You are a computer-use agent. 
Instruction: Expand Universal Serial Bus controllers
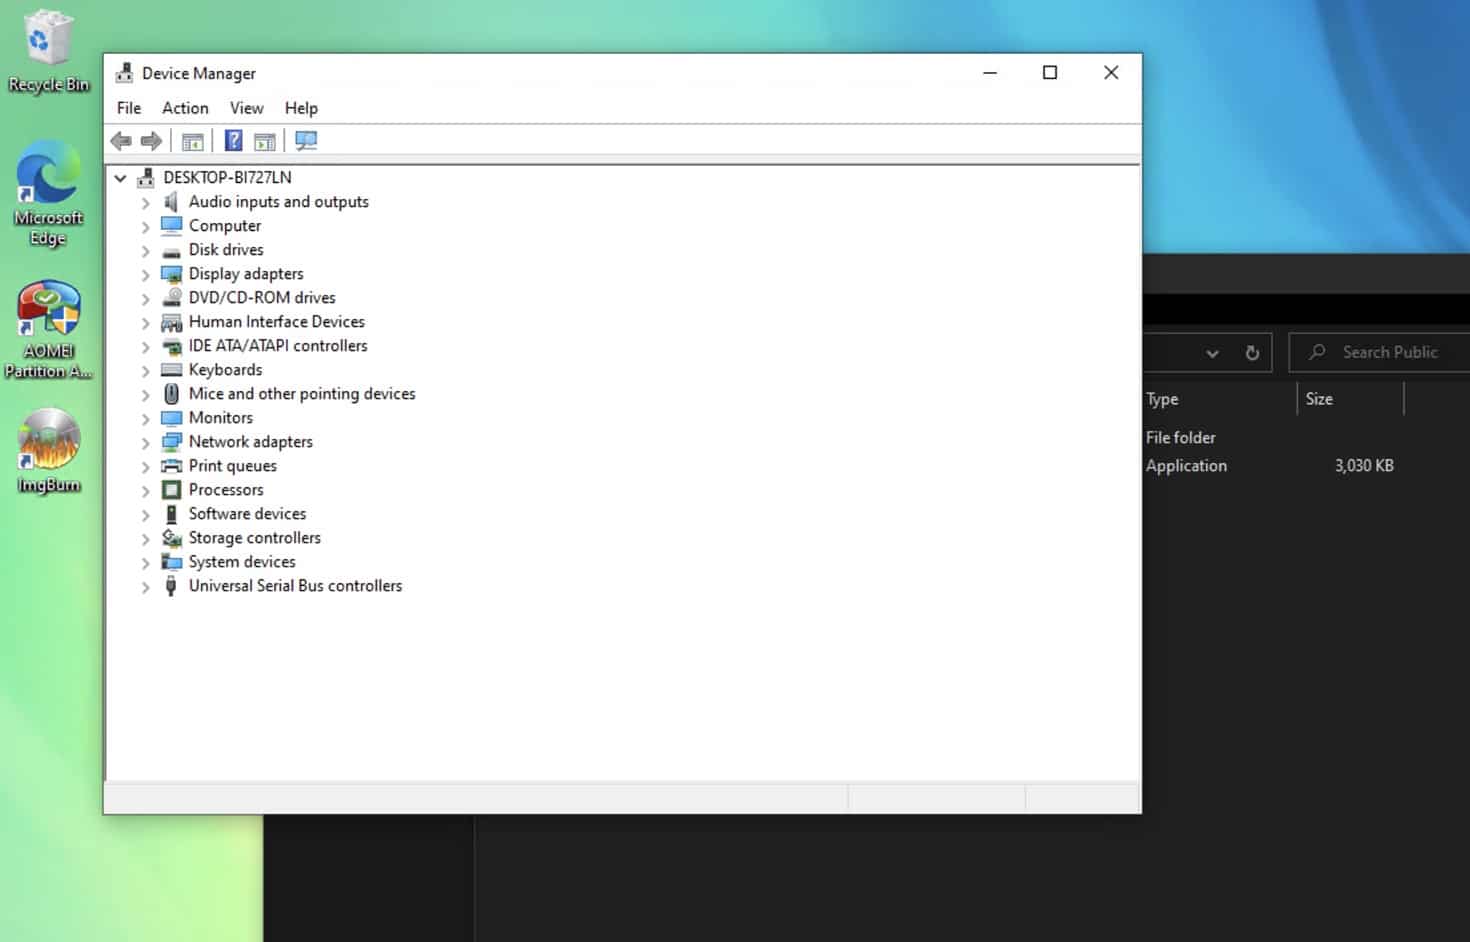coord(146,586)
